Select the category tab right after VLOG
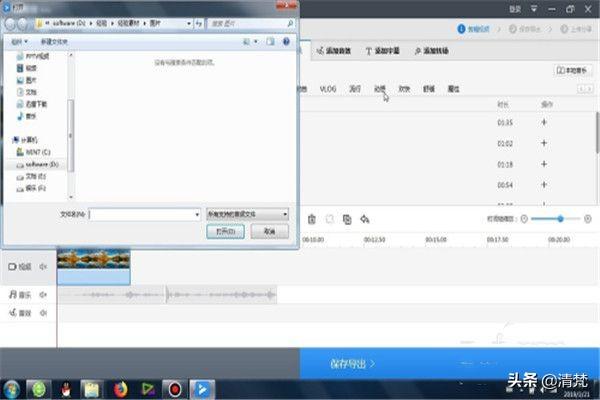 click(355, 89)
